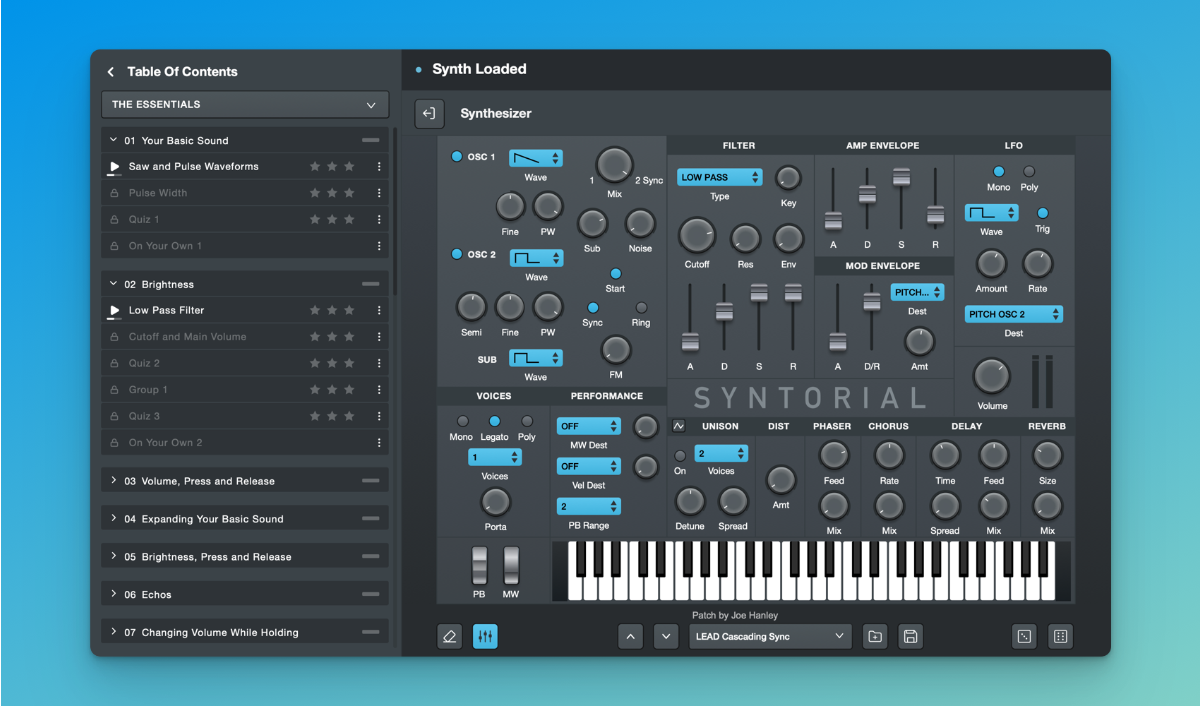This screenshot has height=706, width=1200.
Task: Click the randomize dice icon
Action: [x=1024, y=636]
